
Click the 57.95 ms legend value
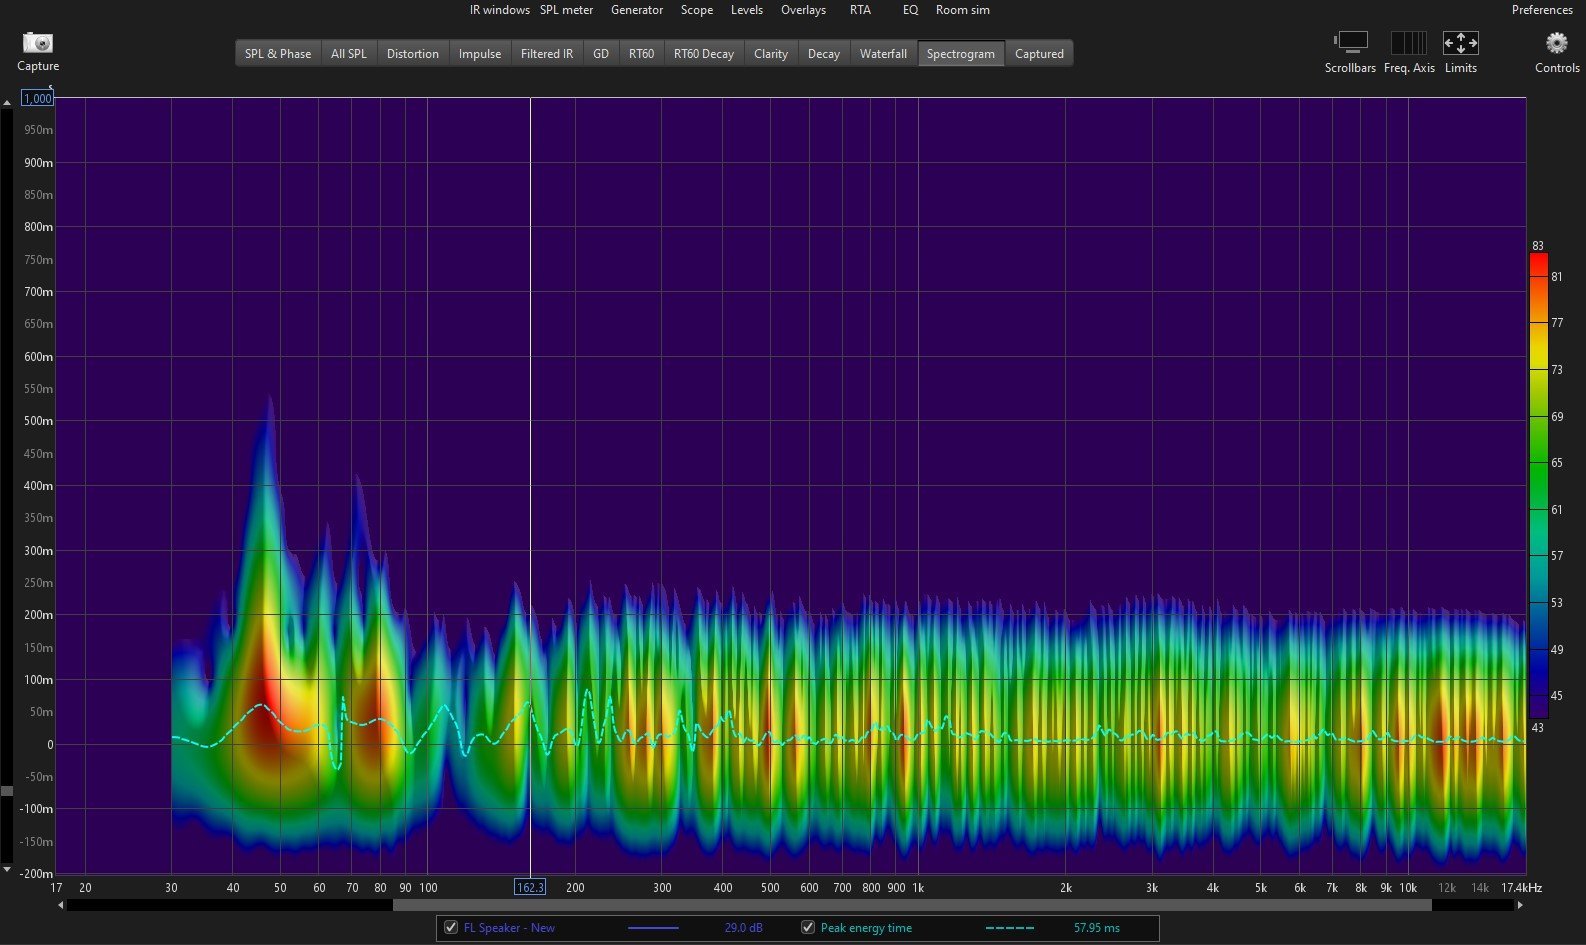click(1097, 928)
